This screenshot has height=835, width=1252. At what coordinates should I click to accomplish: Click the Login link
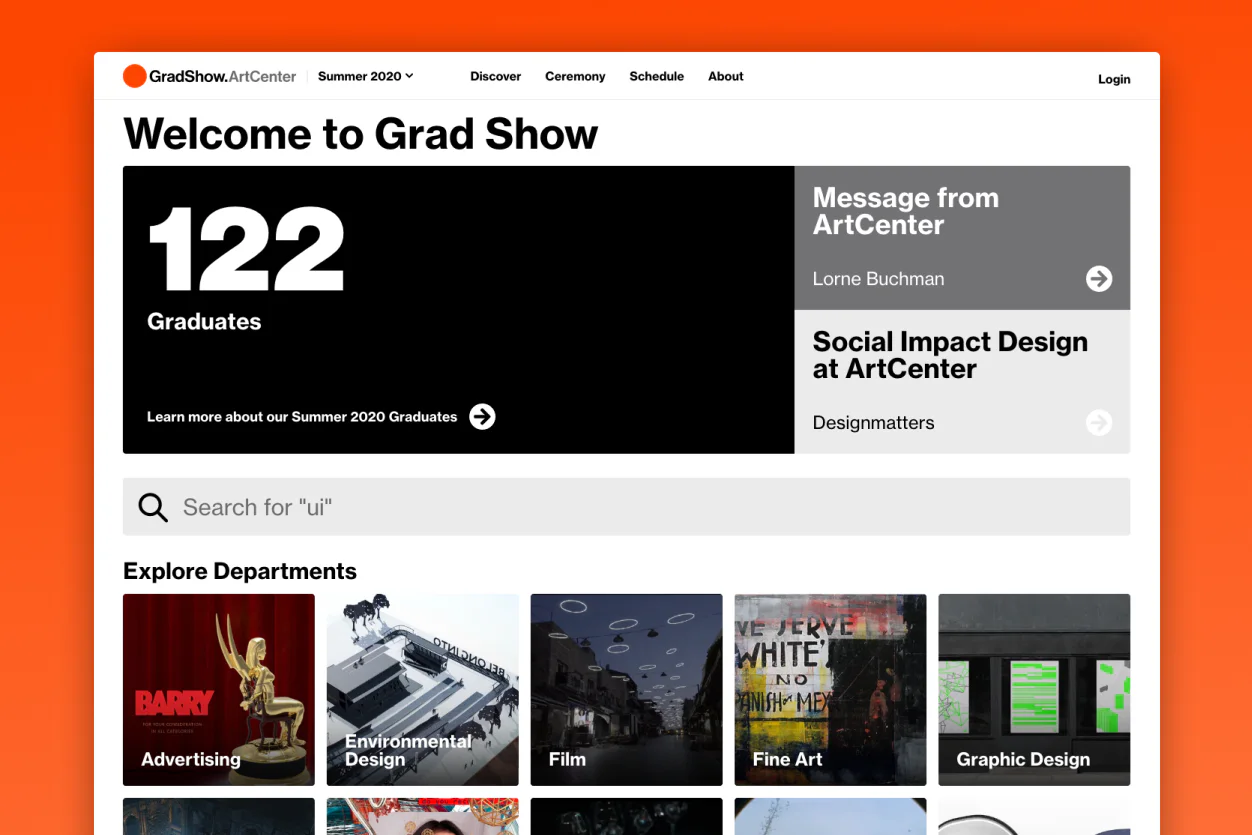1114,79
